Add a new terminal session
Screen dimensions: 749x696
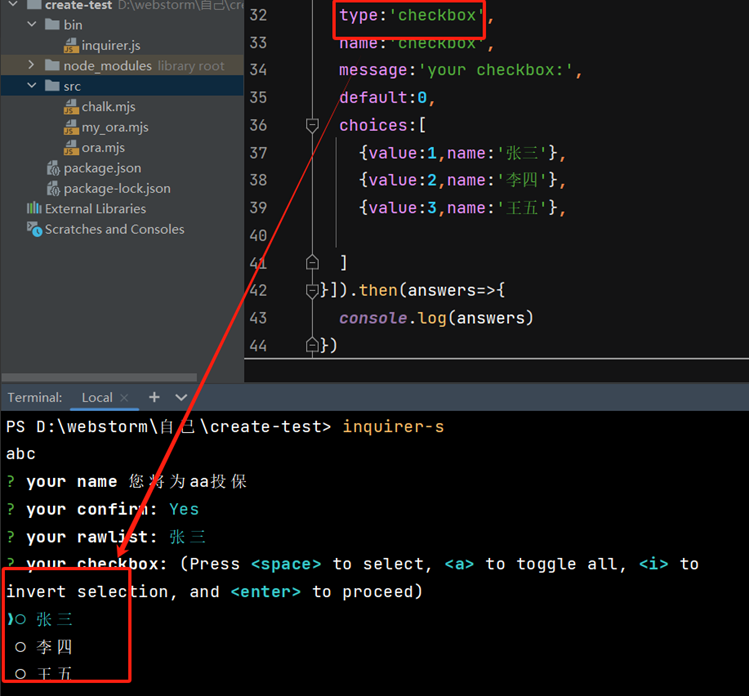154,397
